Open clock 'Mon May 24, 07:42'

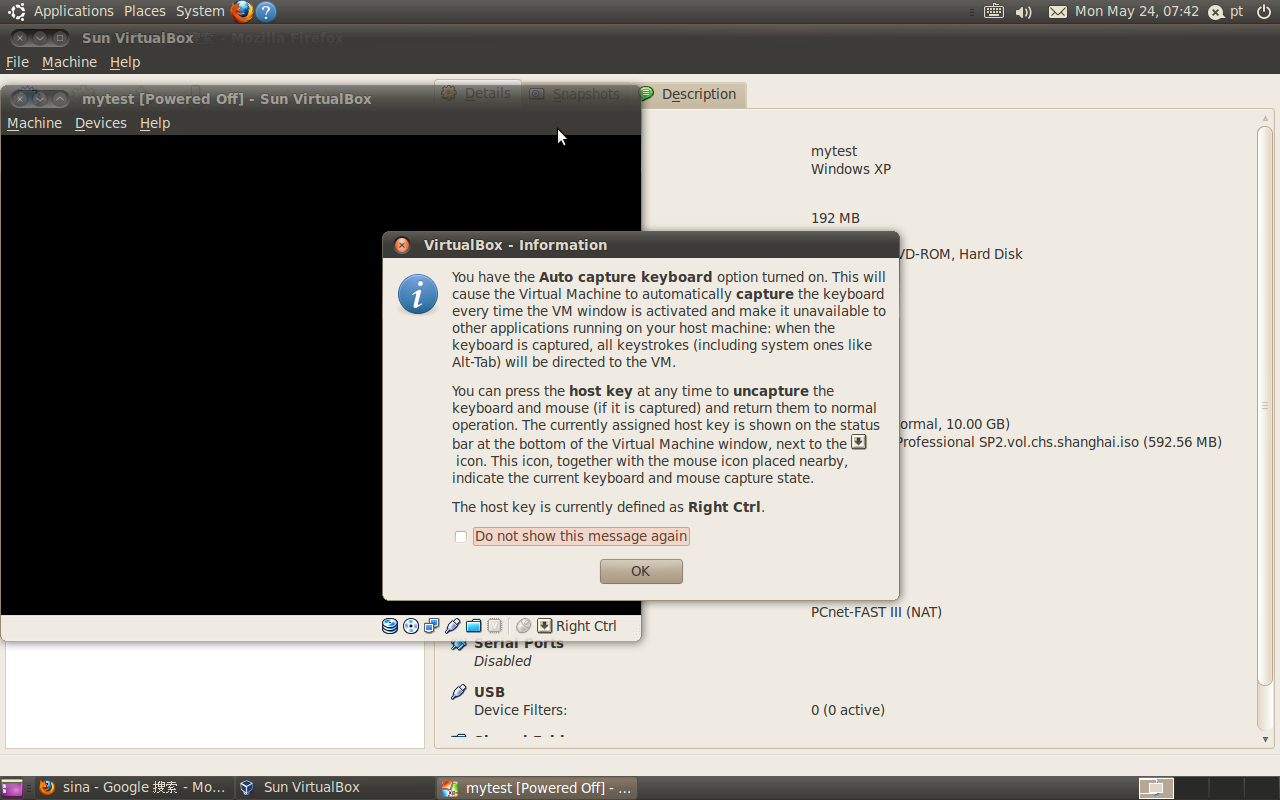click(x=1137, y=11)
